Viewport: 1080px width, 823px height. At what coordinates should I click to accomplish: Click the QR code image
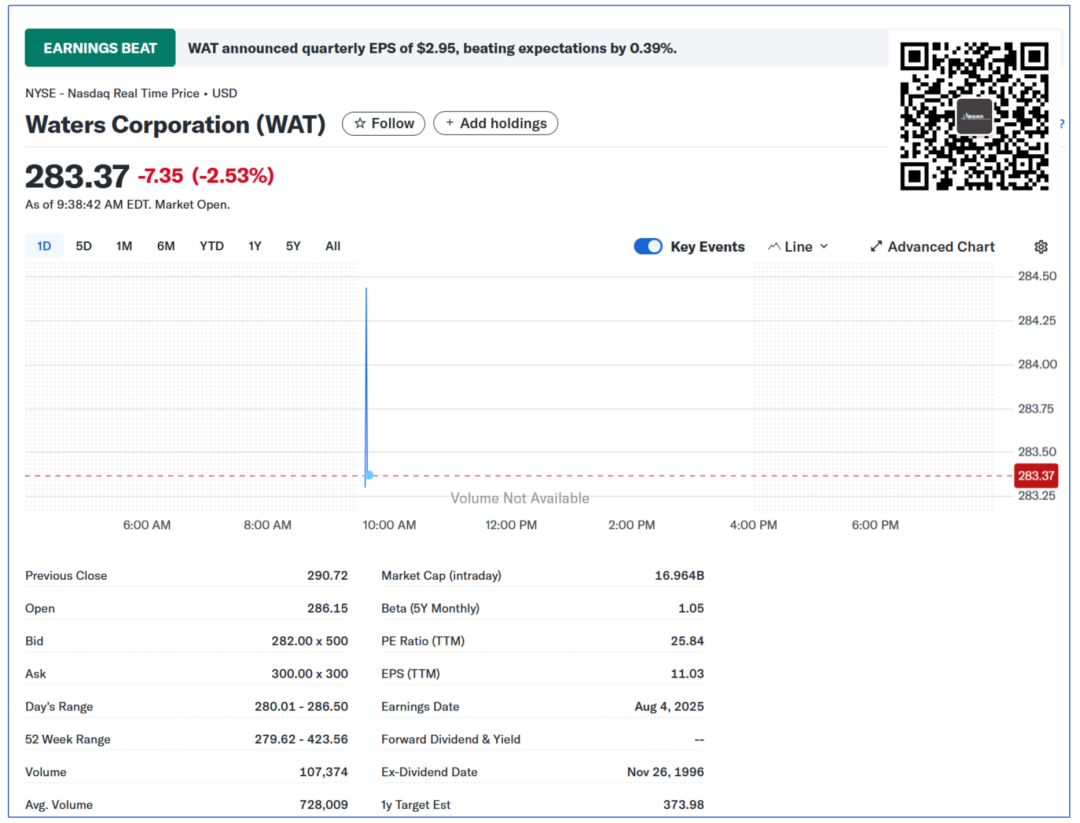(x=973, y=116)
